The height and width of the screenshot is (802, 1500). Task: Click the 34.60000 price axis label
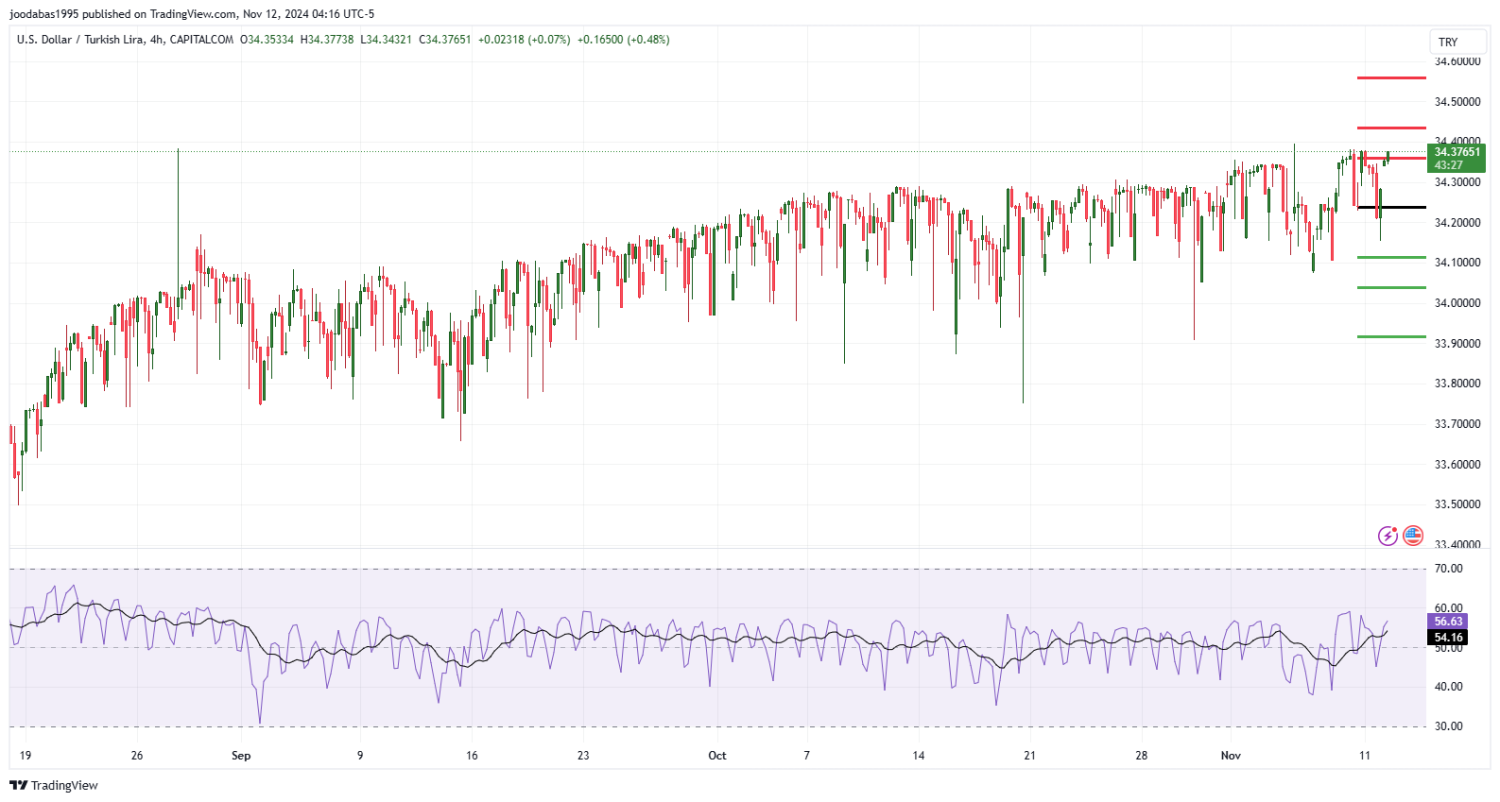coord(1457,61)
